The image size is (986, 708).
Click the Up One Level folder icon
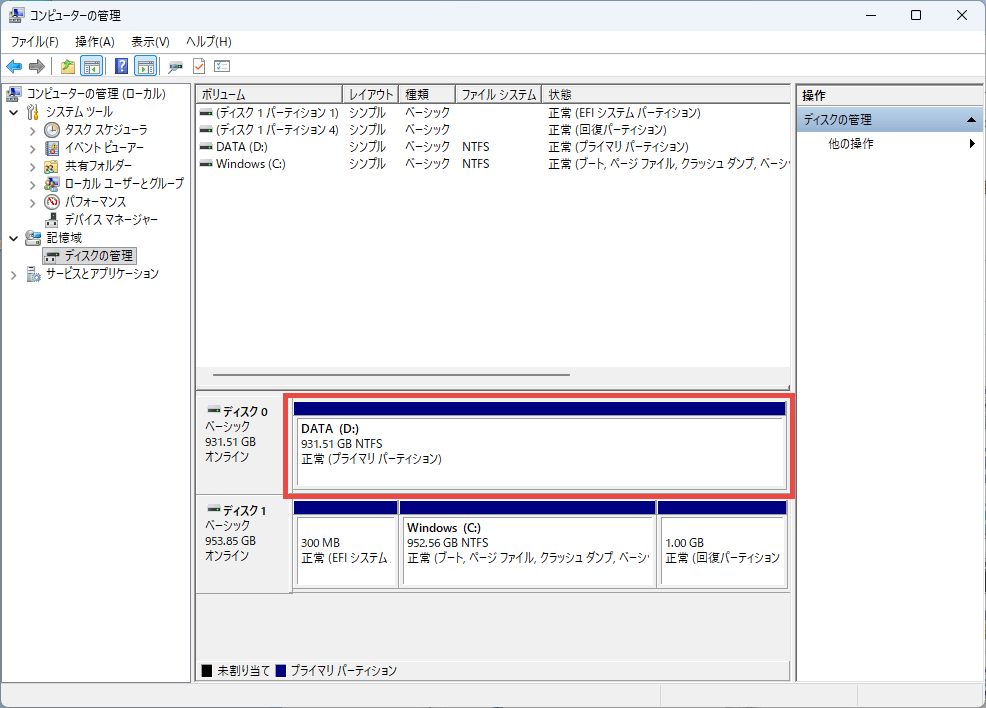point(68,67)
